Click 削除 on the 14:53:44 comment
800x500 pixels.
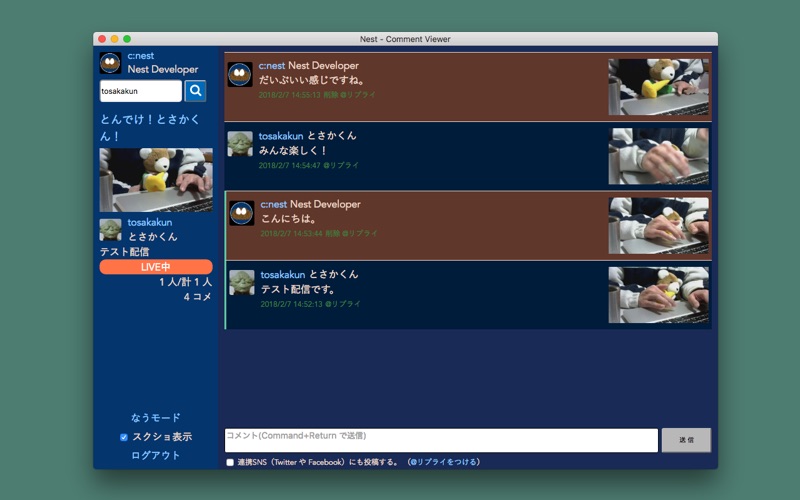point(333,234)
